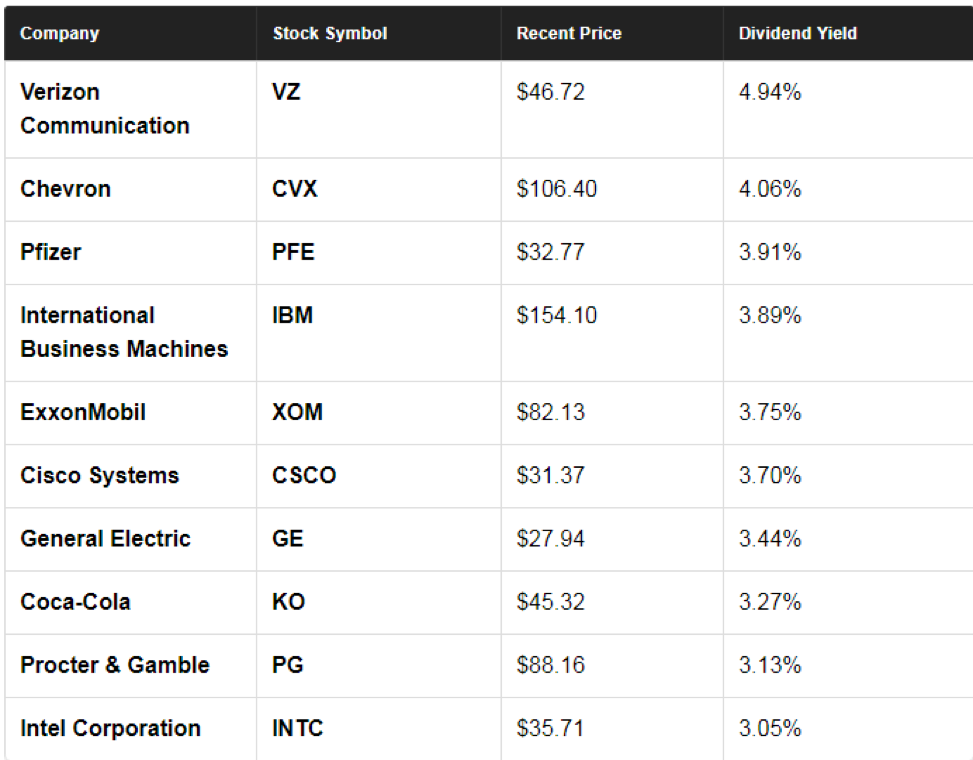Click the Dividend Yield column header
This screenshot has width=973, height=760.
pos(798,34)
